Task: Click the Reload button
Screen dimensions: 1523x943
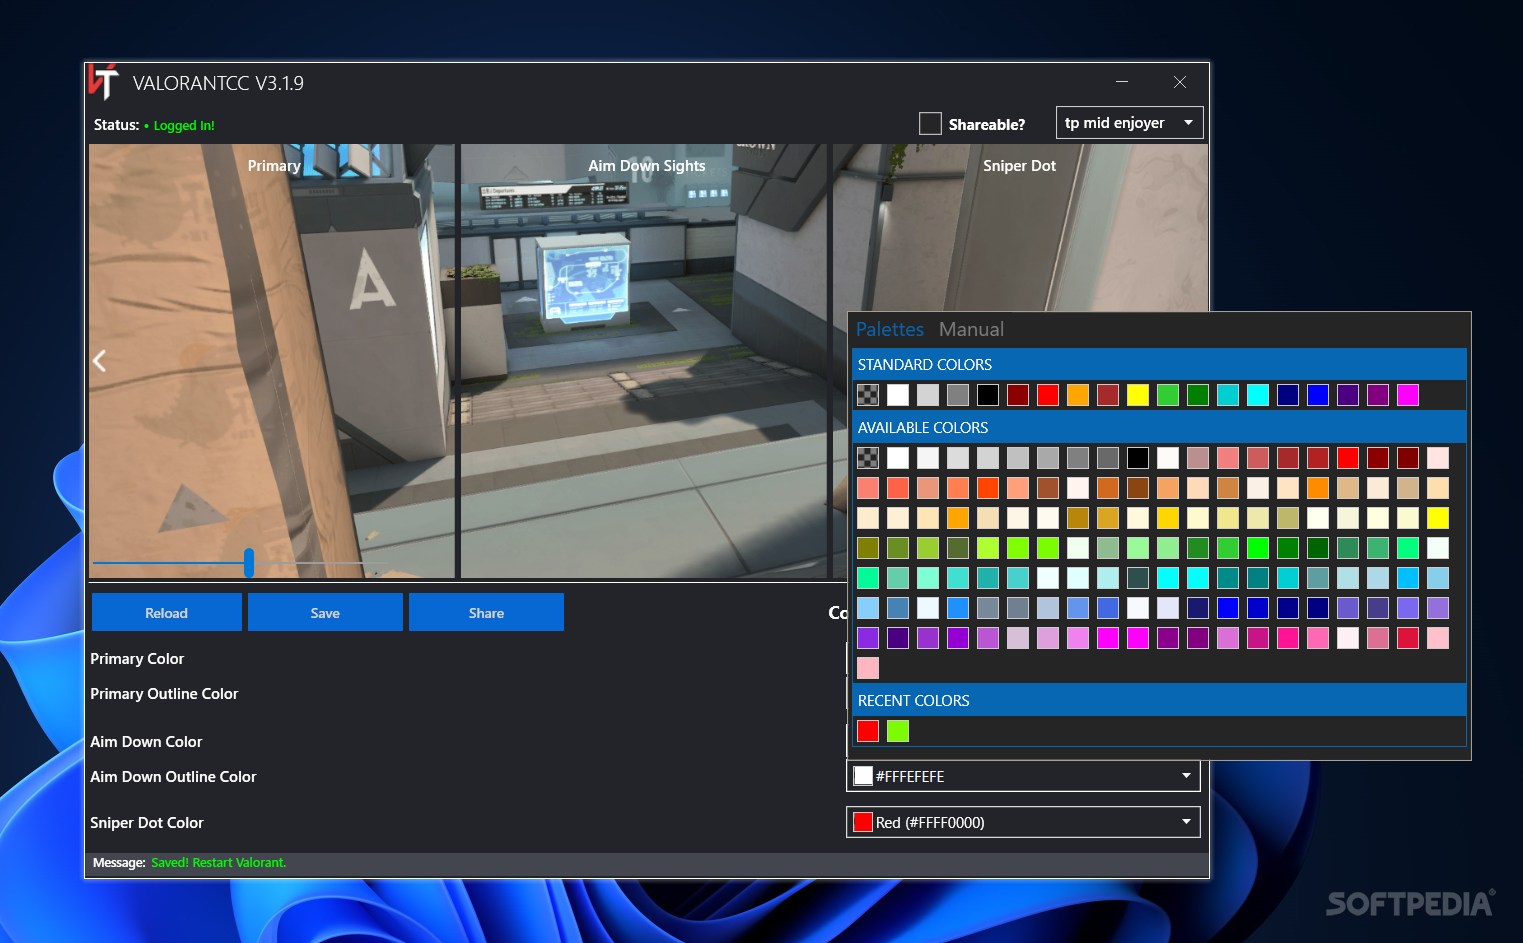Action: [166, 612]
